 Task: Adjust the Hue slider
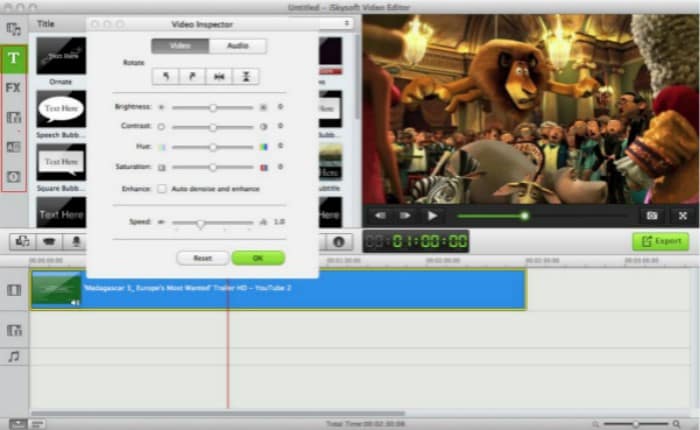212,147
